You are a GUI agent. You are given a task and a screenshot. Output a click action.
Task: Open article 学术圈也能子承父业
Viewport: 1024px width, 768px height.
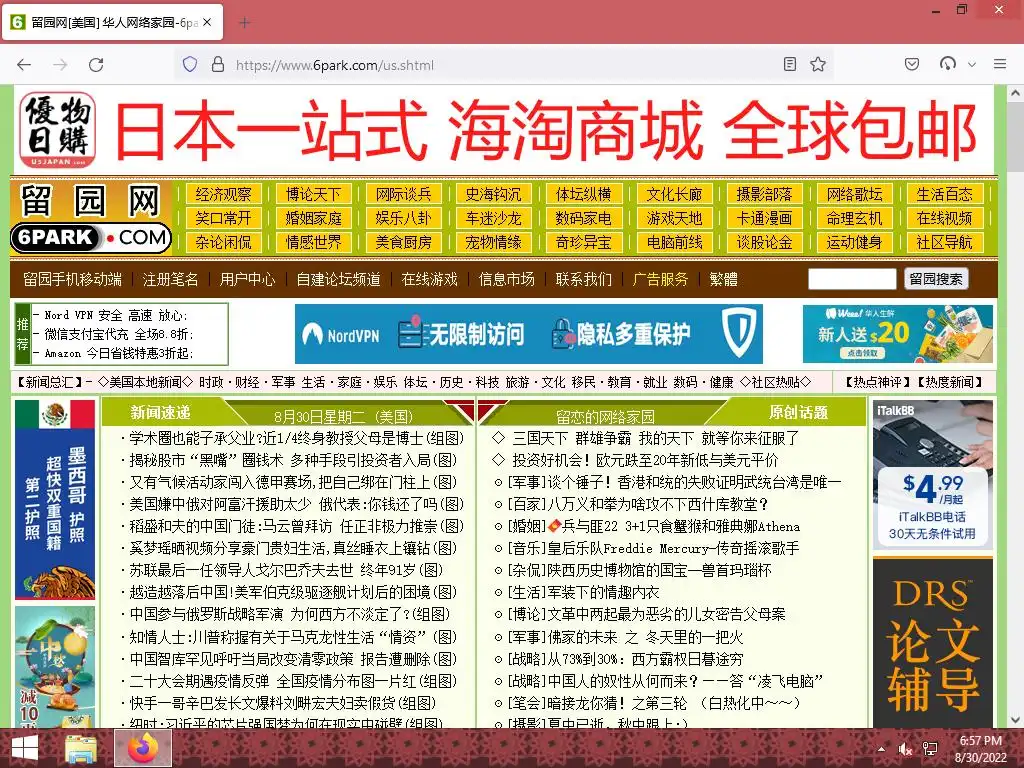[296, 438]
